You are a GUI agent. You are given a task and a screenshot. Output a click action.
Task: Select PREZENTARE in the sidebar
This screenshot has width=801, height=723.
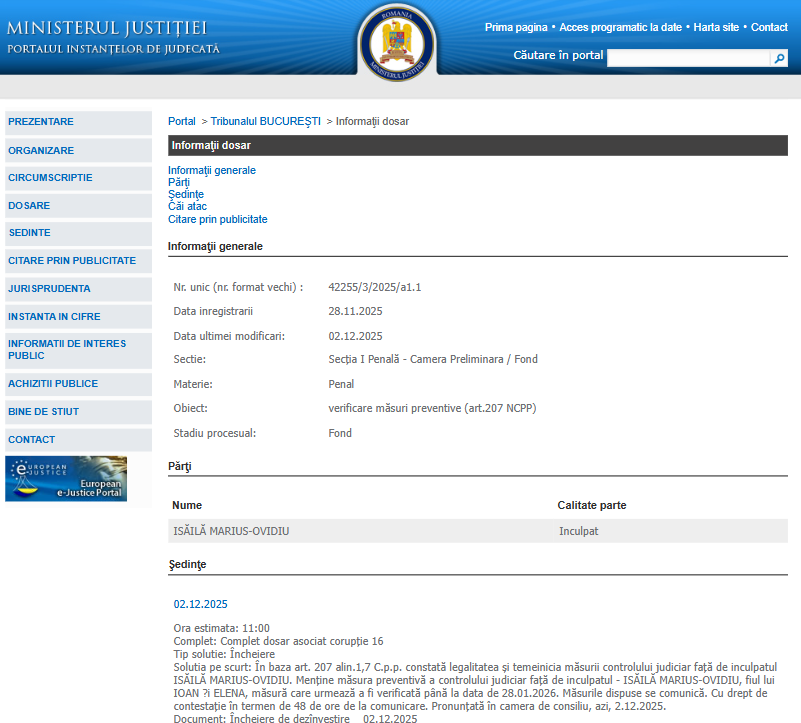click(41, 122)
